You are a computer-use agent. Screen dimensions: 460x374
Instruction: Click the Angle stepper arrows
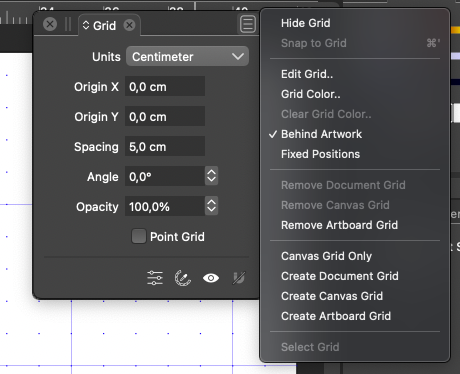point(212,176)
